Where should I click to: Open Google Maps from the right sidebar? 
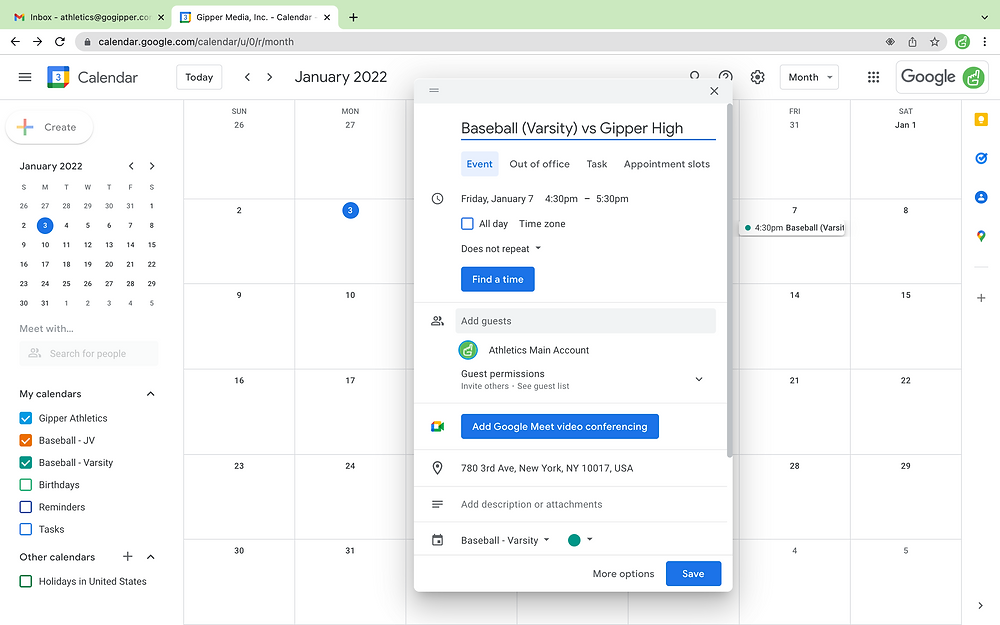tap(981, 236)
